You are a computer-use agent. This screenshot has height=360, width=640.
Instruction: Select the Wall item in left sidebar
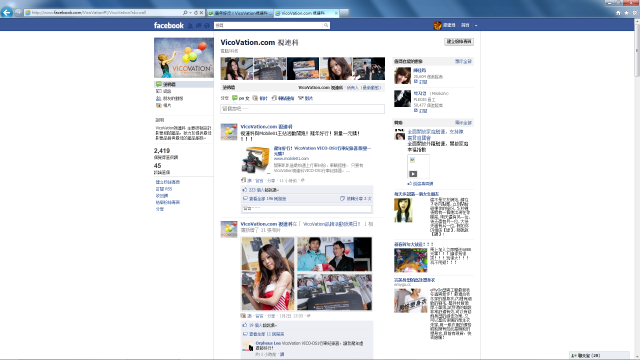point(184,84)
